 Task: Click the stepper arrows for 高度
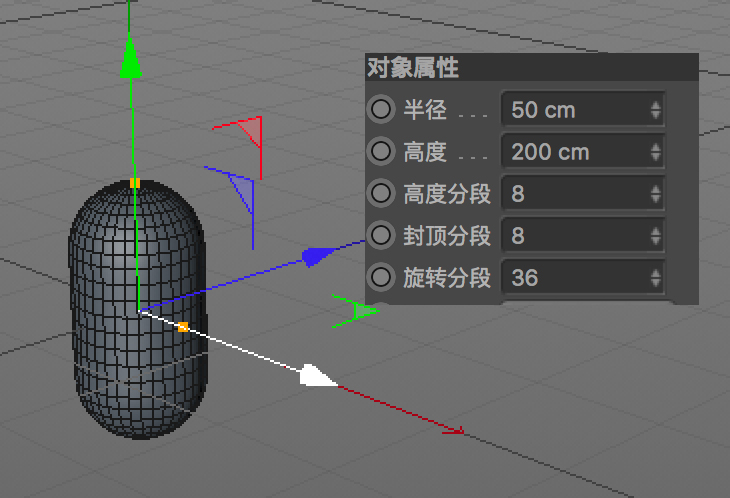(656, 152)
